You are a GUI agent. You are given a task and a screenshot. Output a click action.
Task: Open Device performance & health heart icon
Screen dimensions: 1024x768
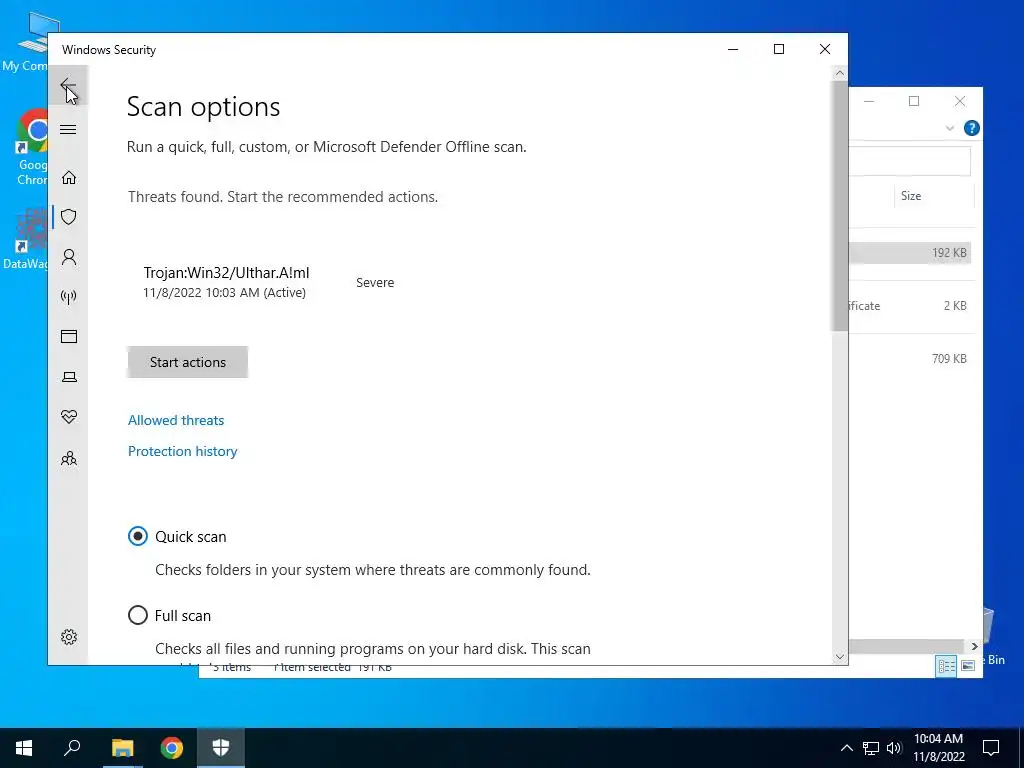click(x=69, y=417)
